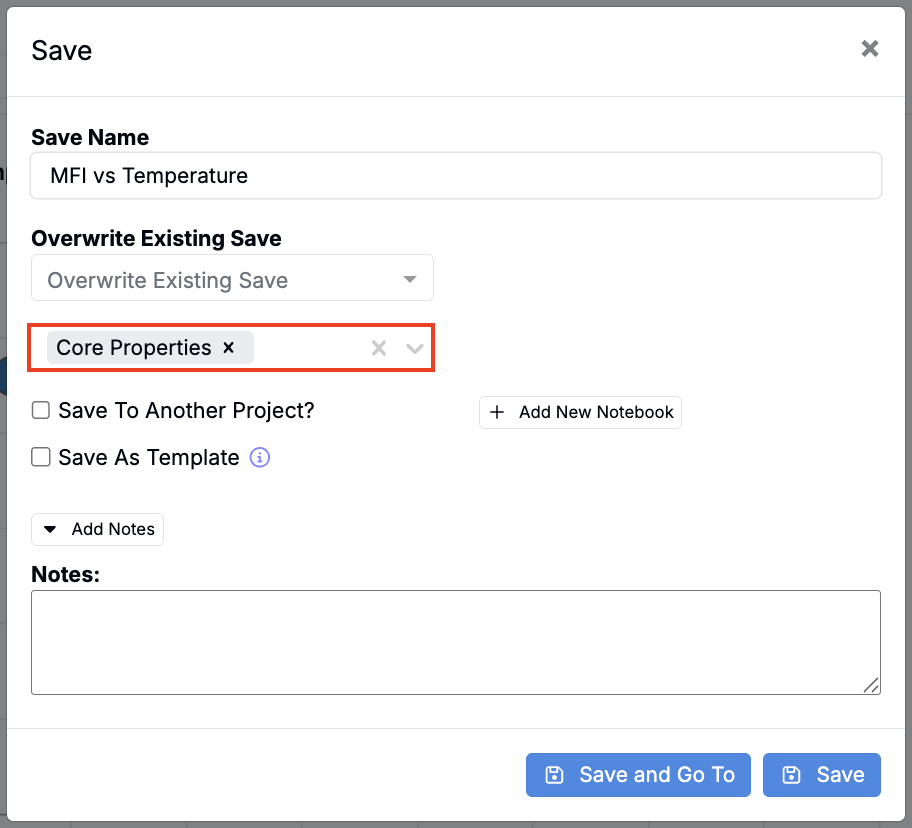Tick the Save As Template checkbox
This screenshot has width=912, height=828.
(x=41, y=457)
